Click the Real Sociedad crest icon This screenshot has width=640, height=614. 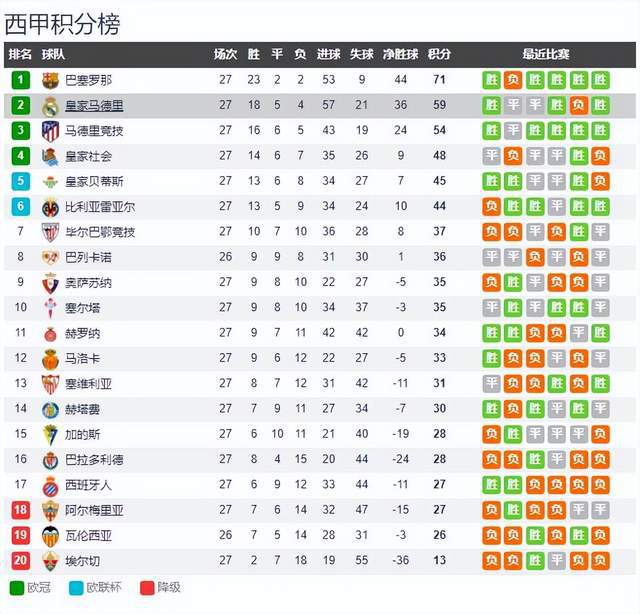coord(50,156)
